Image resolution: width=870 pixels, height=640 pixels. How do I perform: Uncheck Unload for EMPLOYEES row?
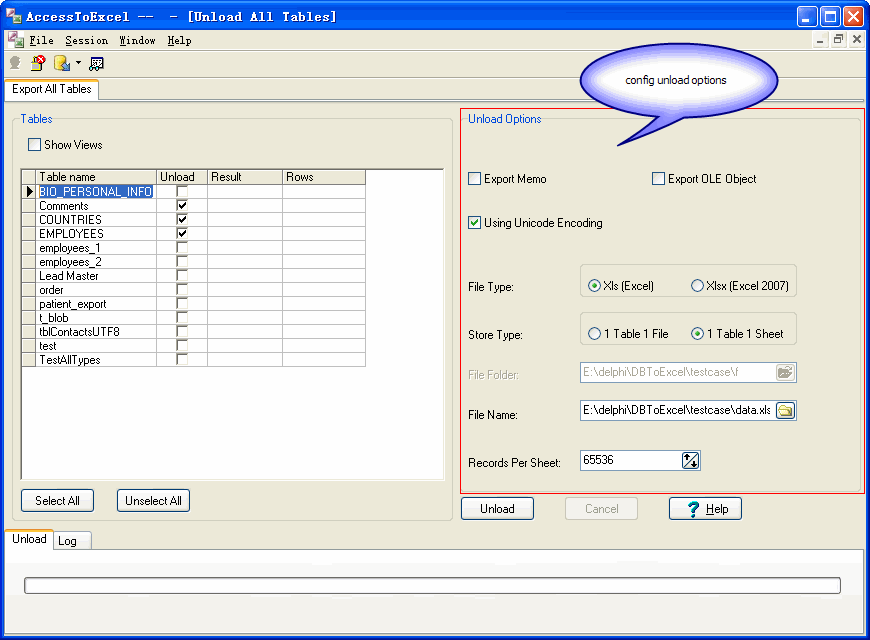(x=182, y=234)
